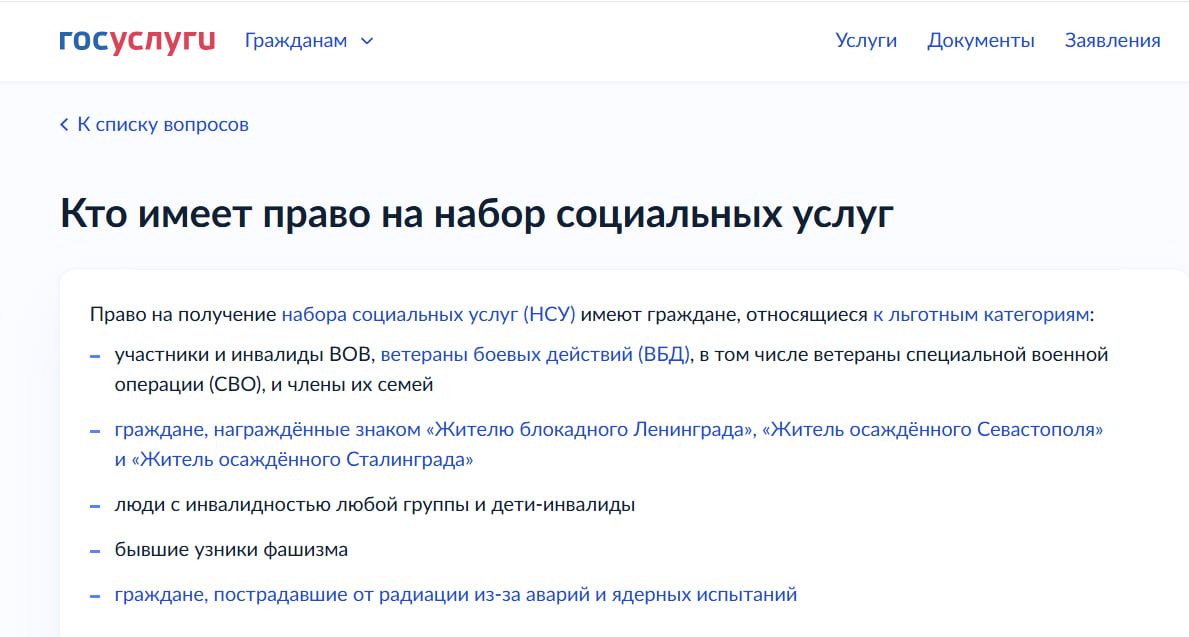Open the Документы menu item

point(980,40)
